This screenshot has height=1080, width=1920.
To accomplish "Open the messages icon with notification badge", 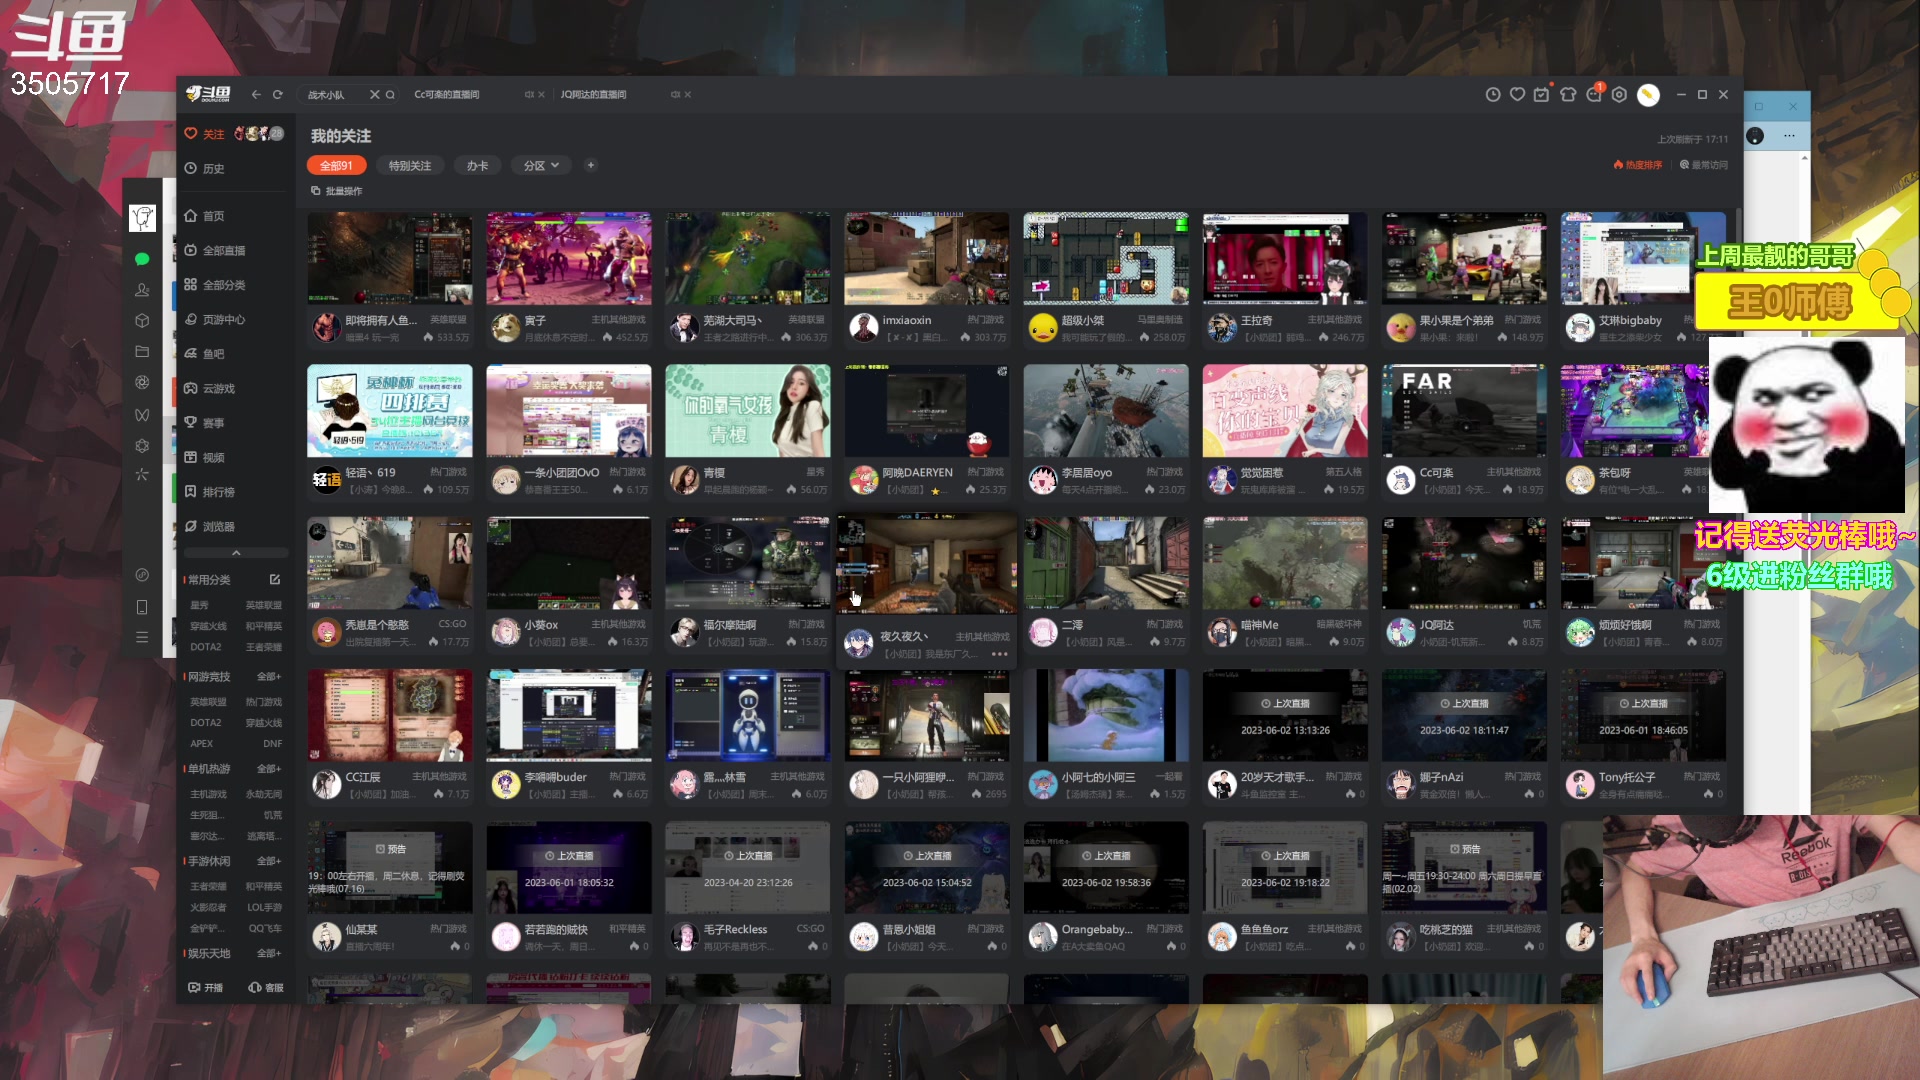I will 1594,95.
